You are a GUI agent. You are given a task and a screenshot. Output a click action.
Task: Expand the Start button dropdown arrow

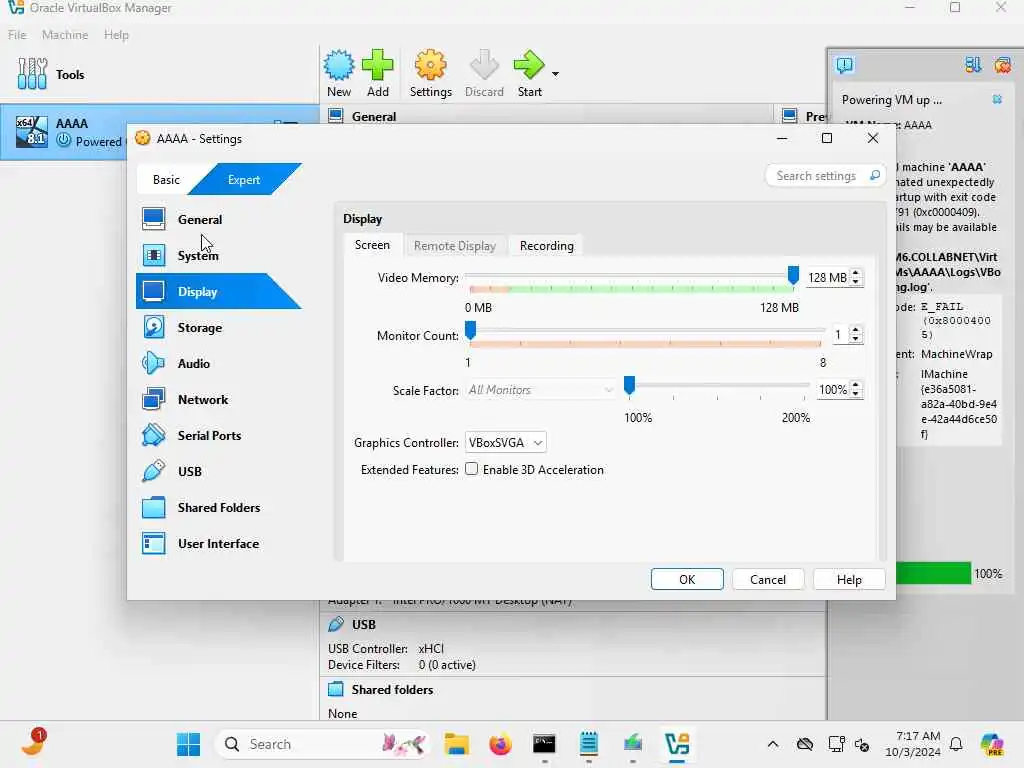pos(555,74)
